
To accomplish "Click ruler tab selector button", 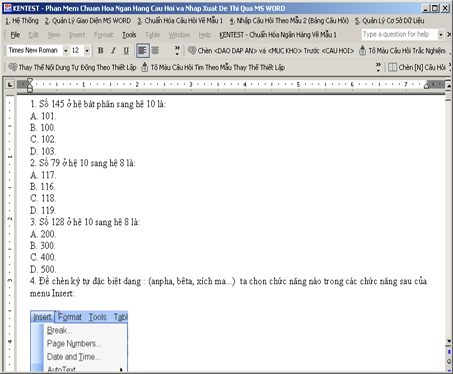I will point(10,85).
